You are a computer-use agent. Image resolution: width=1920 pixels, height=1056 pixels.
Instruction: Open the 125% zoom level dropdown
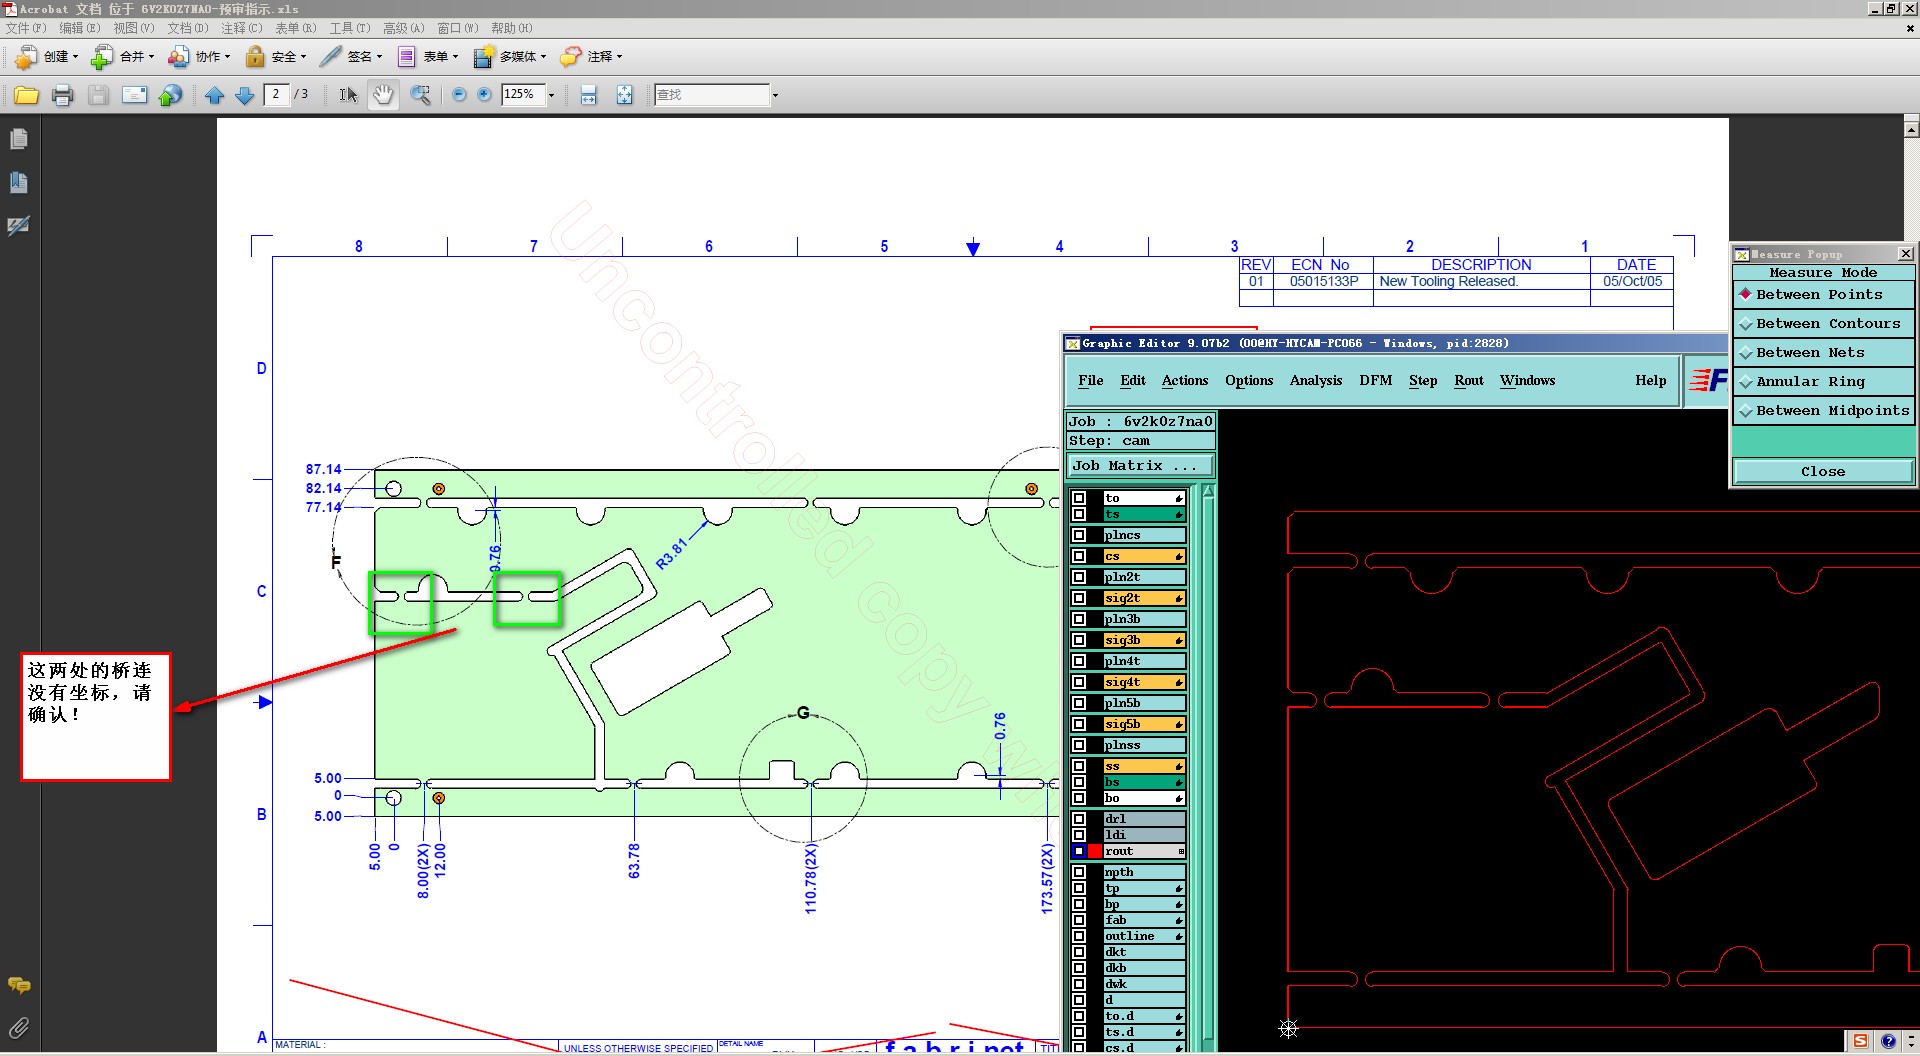tap(551, 95)
